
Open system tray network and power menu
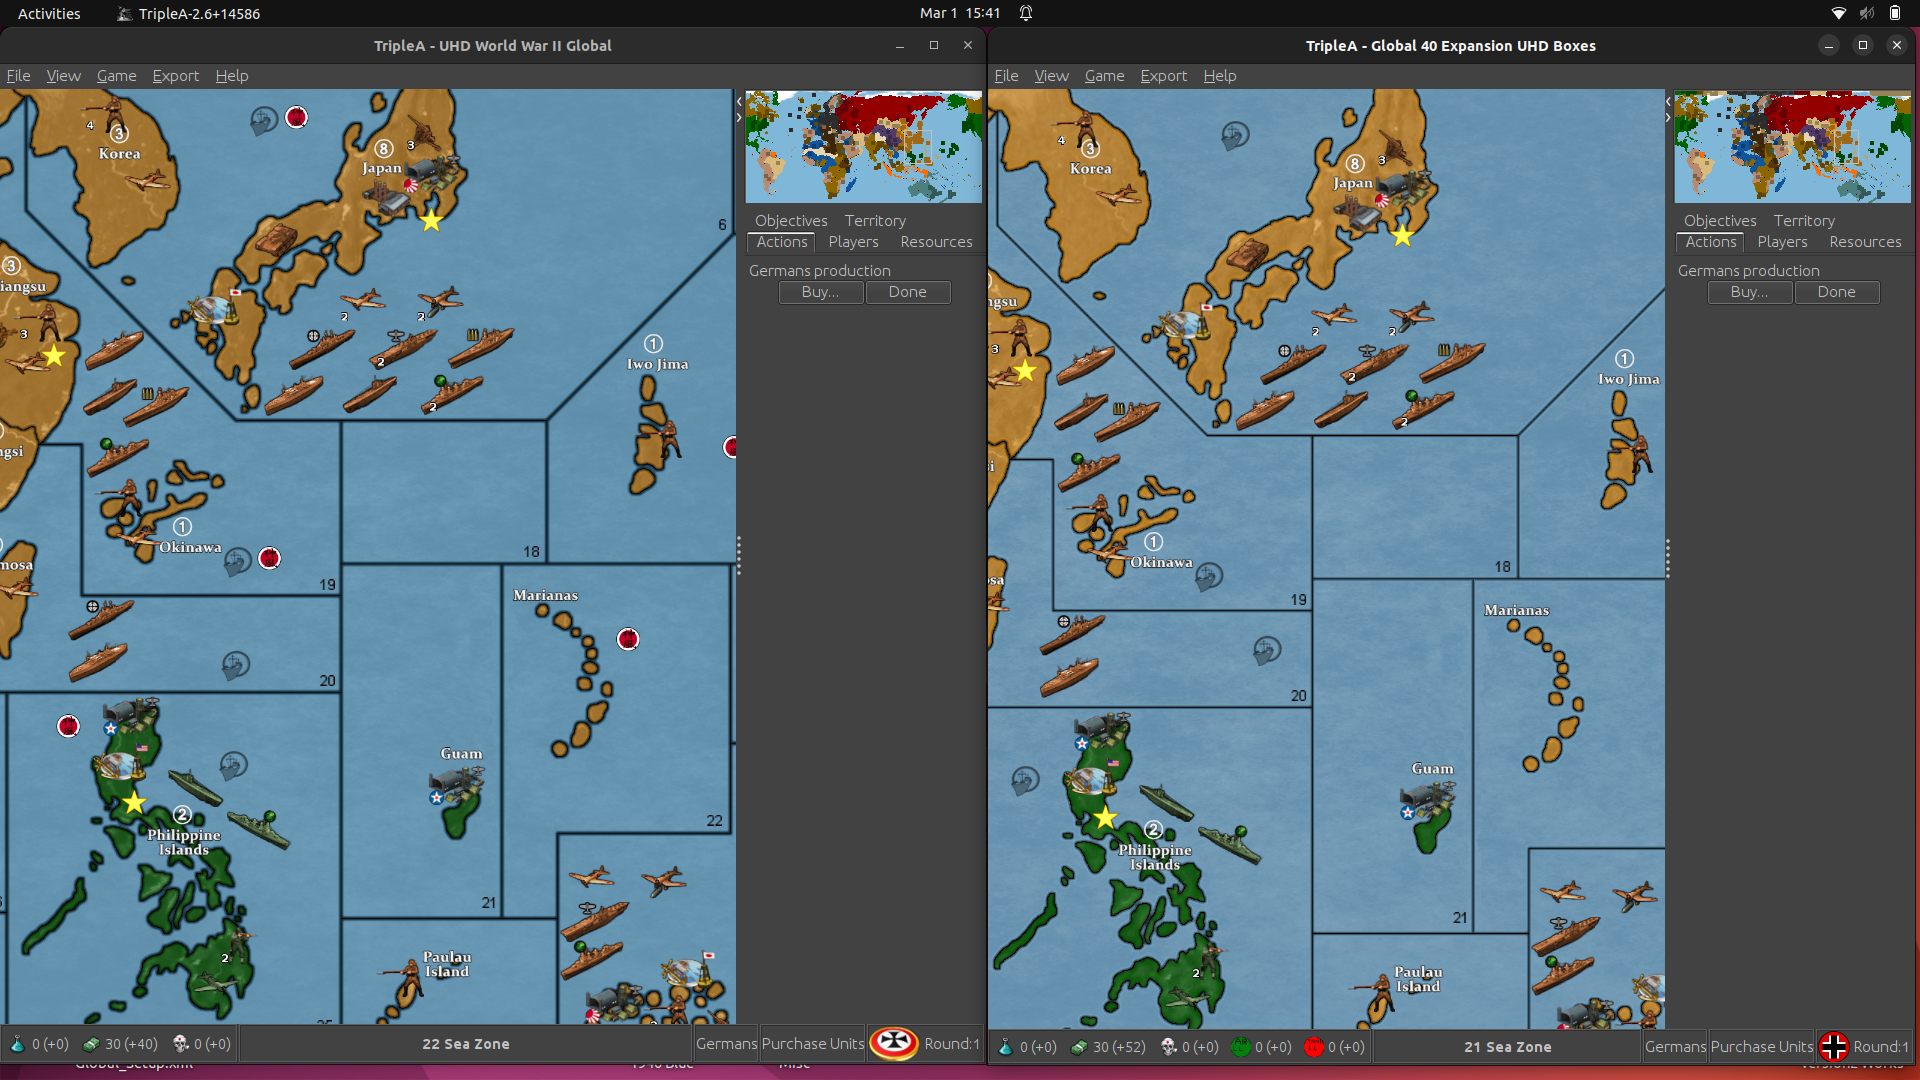tap(1866, 13)
